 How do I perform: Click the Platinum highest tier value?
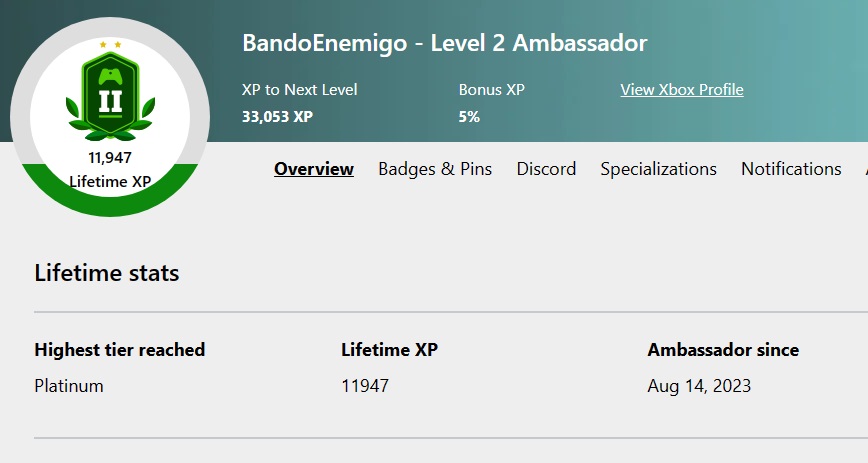pyautogui.click(x=69, y=385)
